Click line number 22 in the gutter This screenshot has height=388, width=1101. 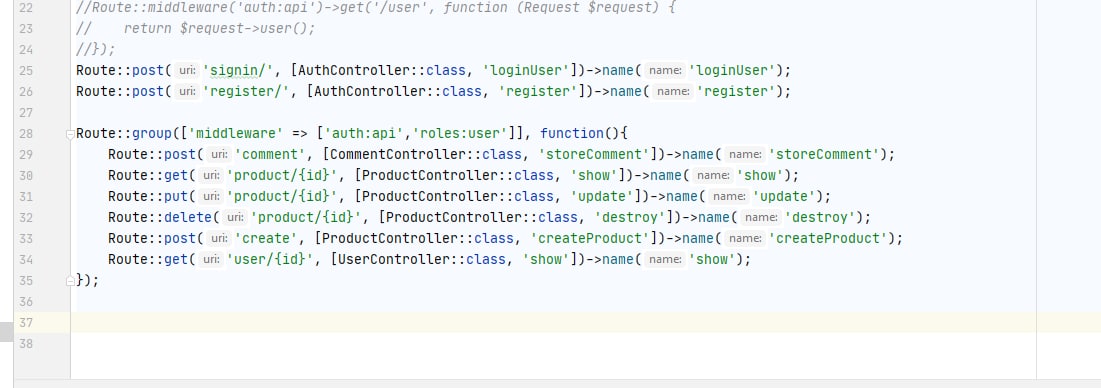[26, 8]
